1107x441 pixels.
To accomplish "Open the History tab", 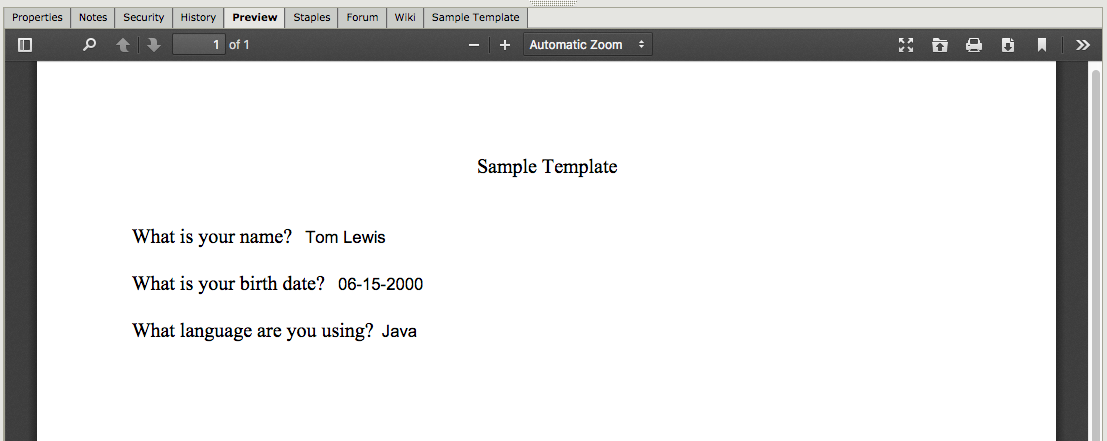I will click(198, 17).
